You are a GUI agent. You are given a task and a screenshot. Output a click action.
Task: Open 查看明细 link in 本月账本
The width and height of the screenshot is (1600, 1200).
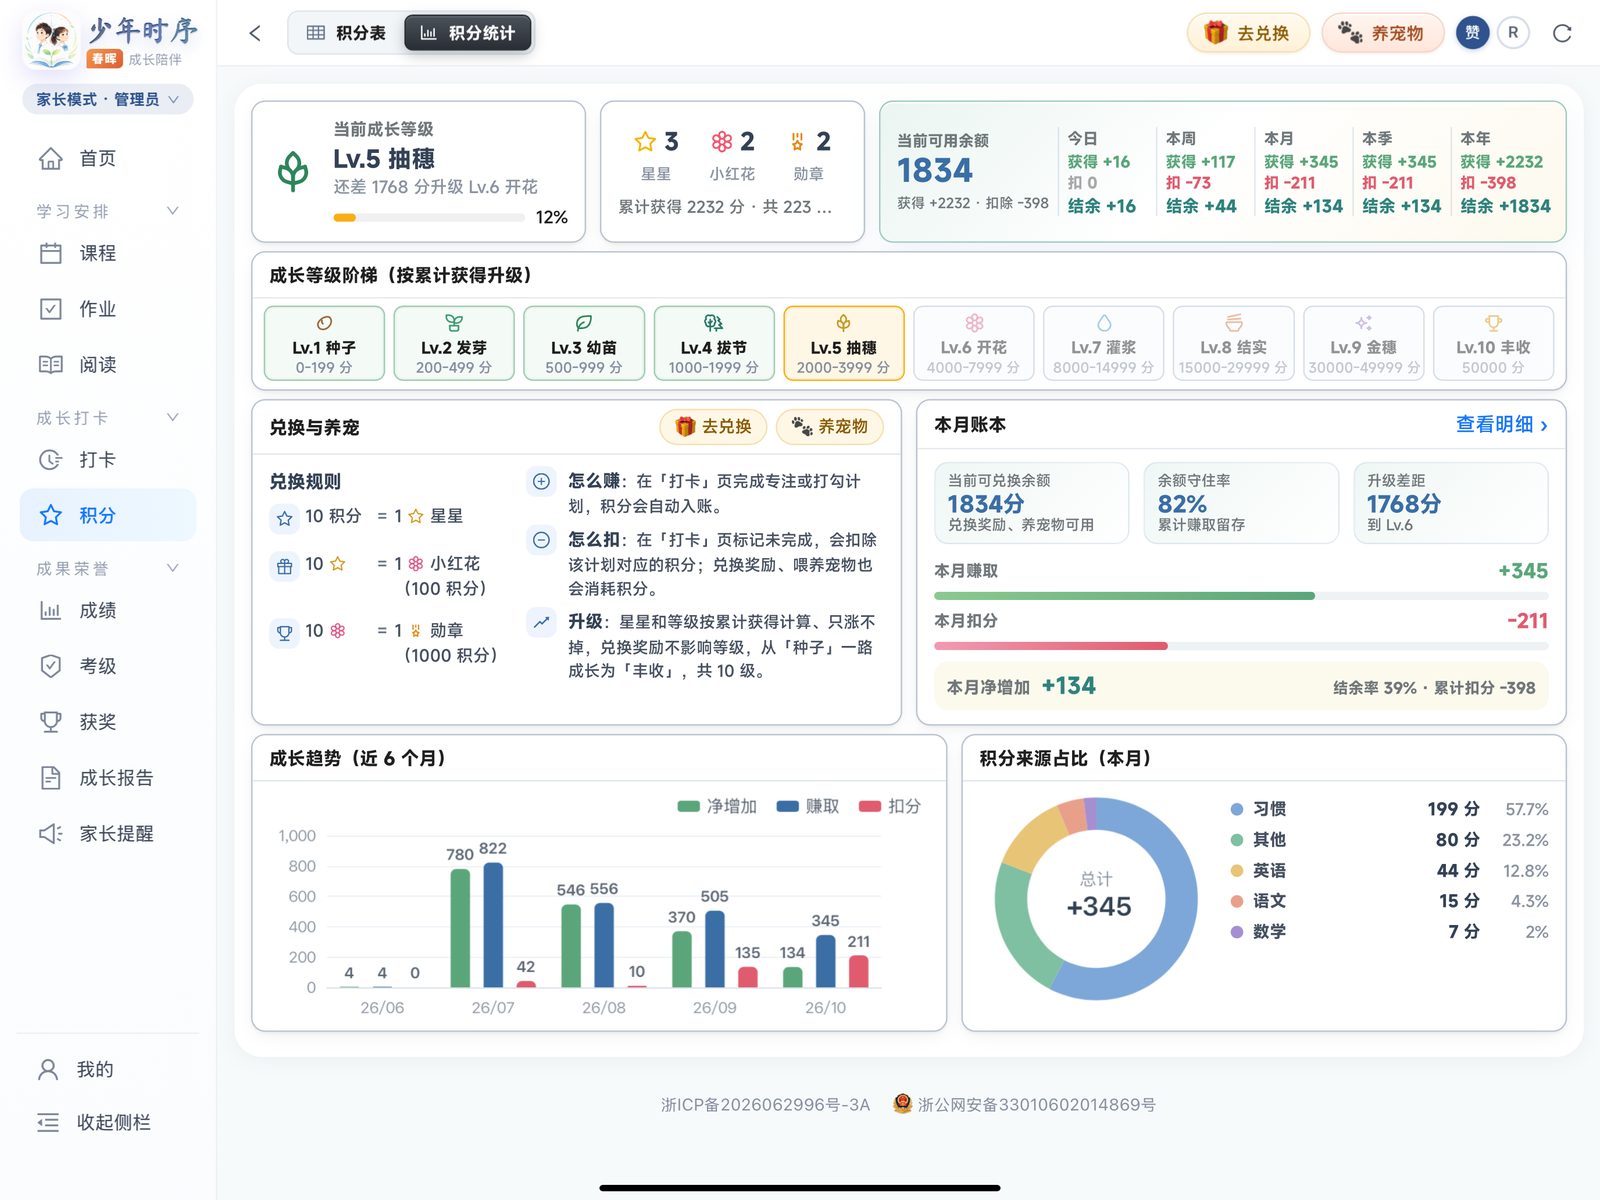tap(1502, 425)
